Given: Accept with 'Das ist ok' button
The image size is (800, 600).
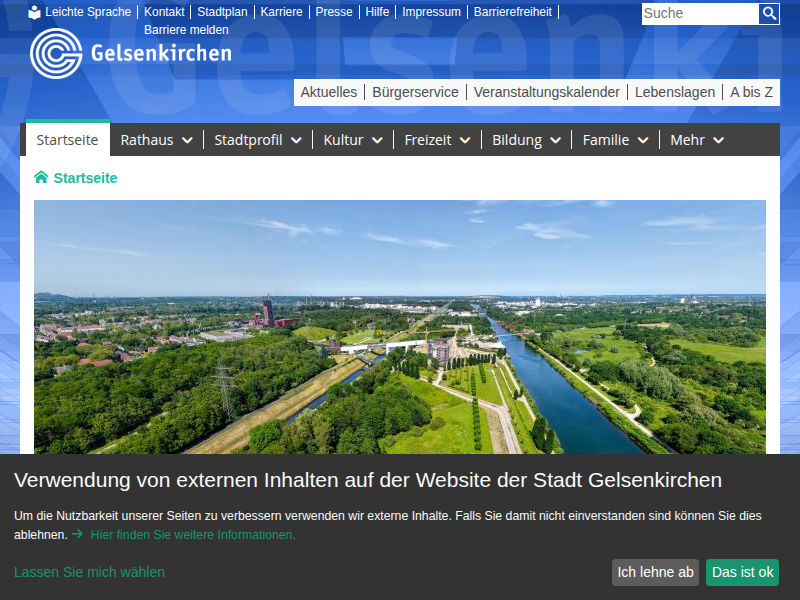Looking at the screenshot, I should tap(742, 572).
